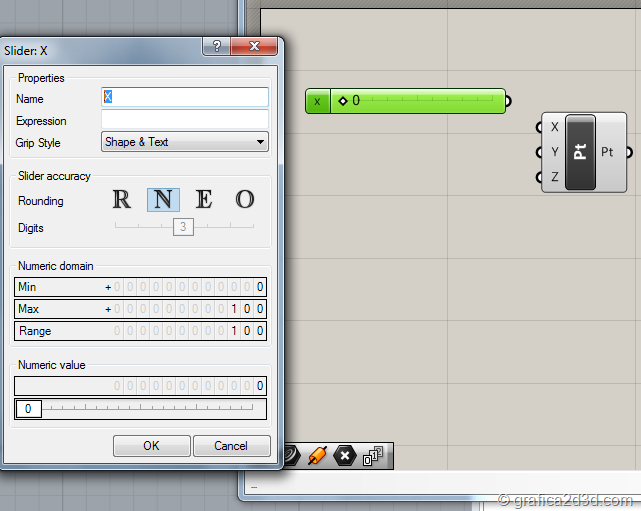Select the N rounding mode icon

(163, 200)
